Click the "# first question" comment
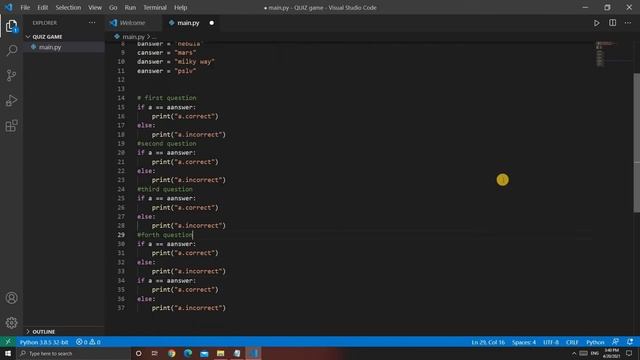The height and width of the screenshot is (360, 640). click(x=167, y=98)
